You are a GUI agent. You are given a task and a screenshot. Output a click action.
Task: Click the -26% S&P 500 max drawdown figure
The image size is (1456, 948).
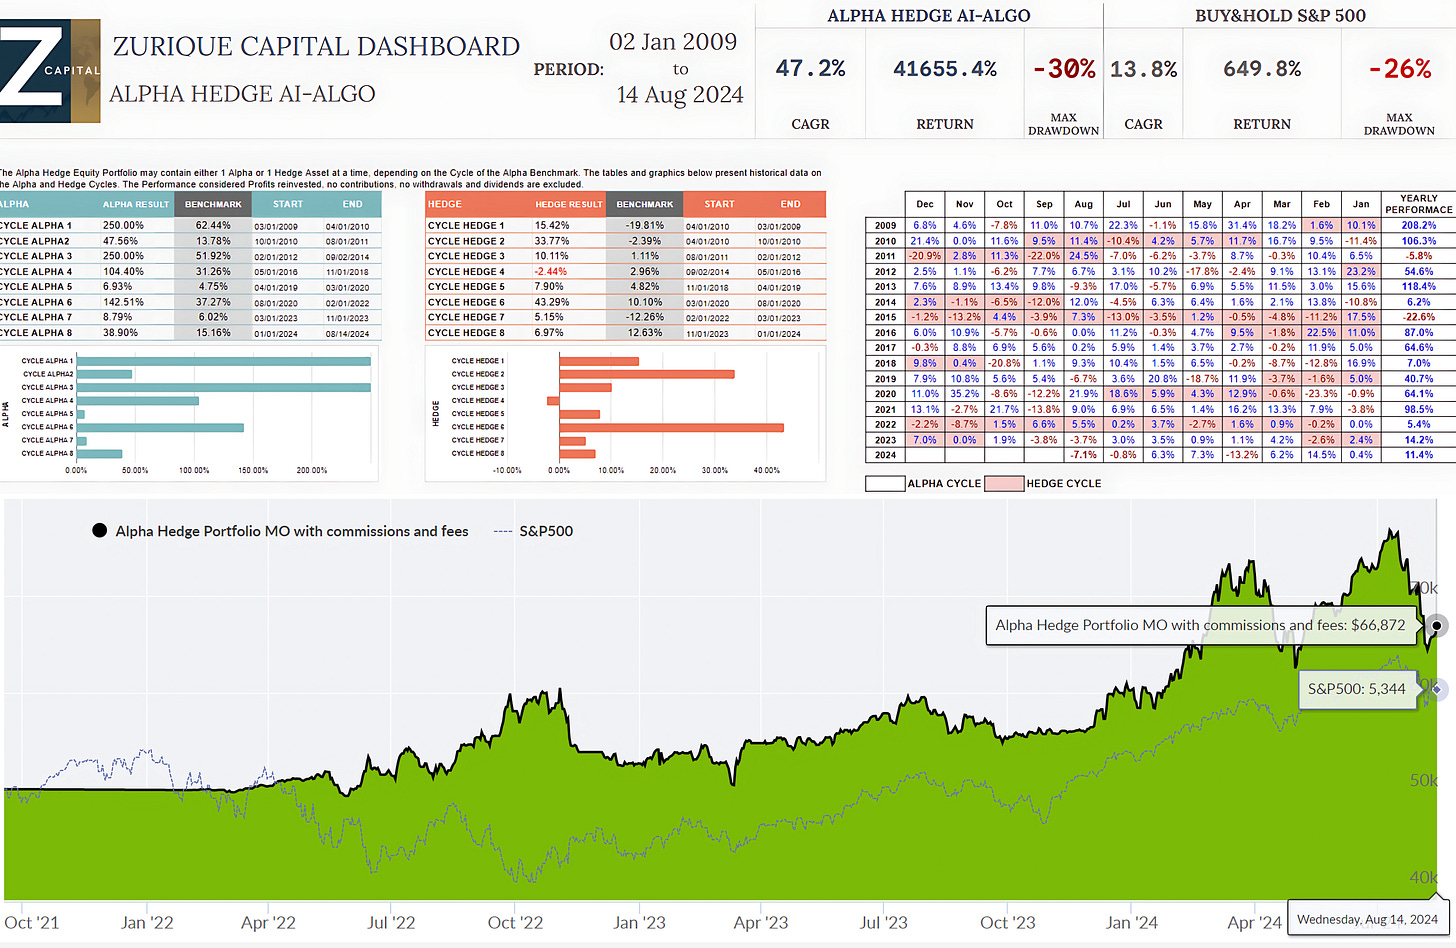[x=1400, y=69]
